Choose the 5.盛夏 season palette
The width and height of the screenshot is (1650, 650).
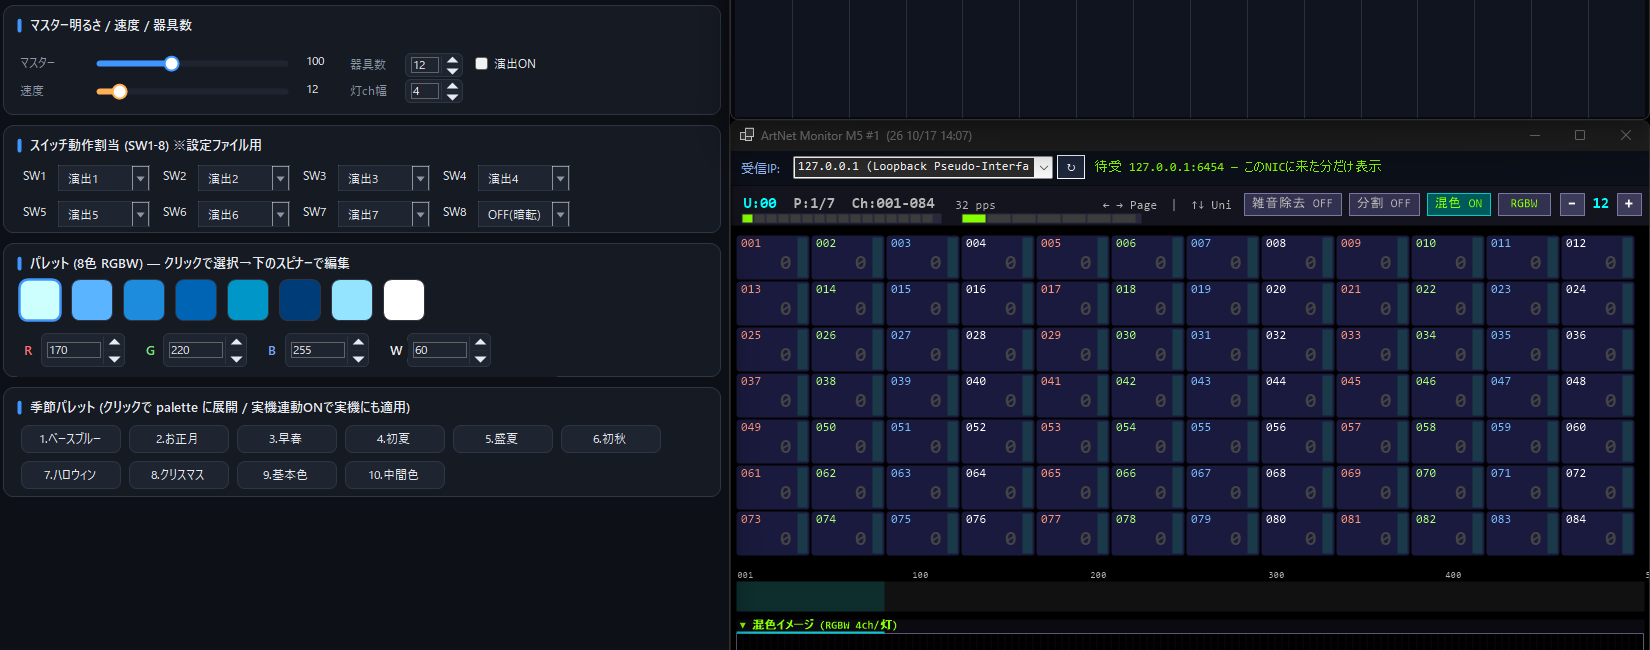(503, 439)
